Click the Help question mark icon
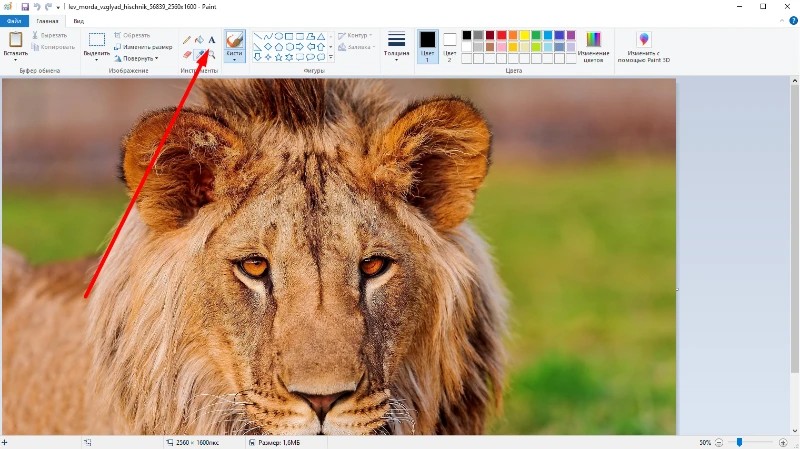 pyautogui.click(x=791, y=20)
